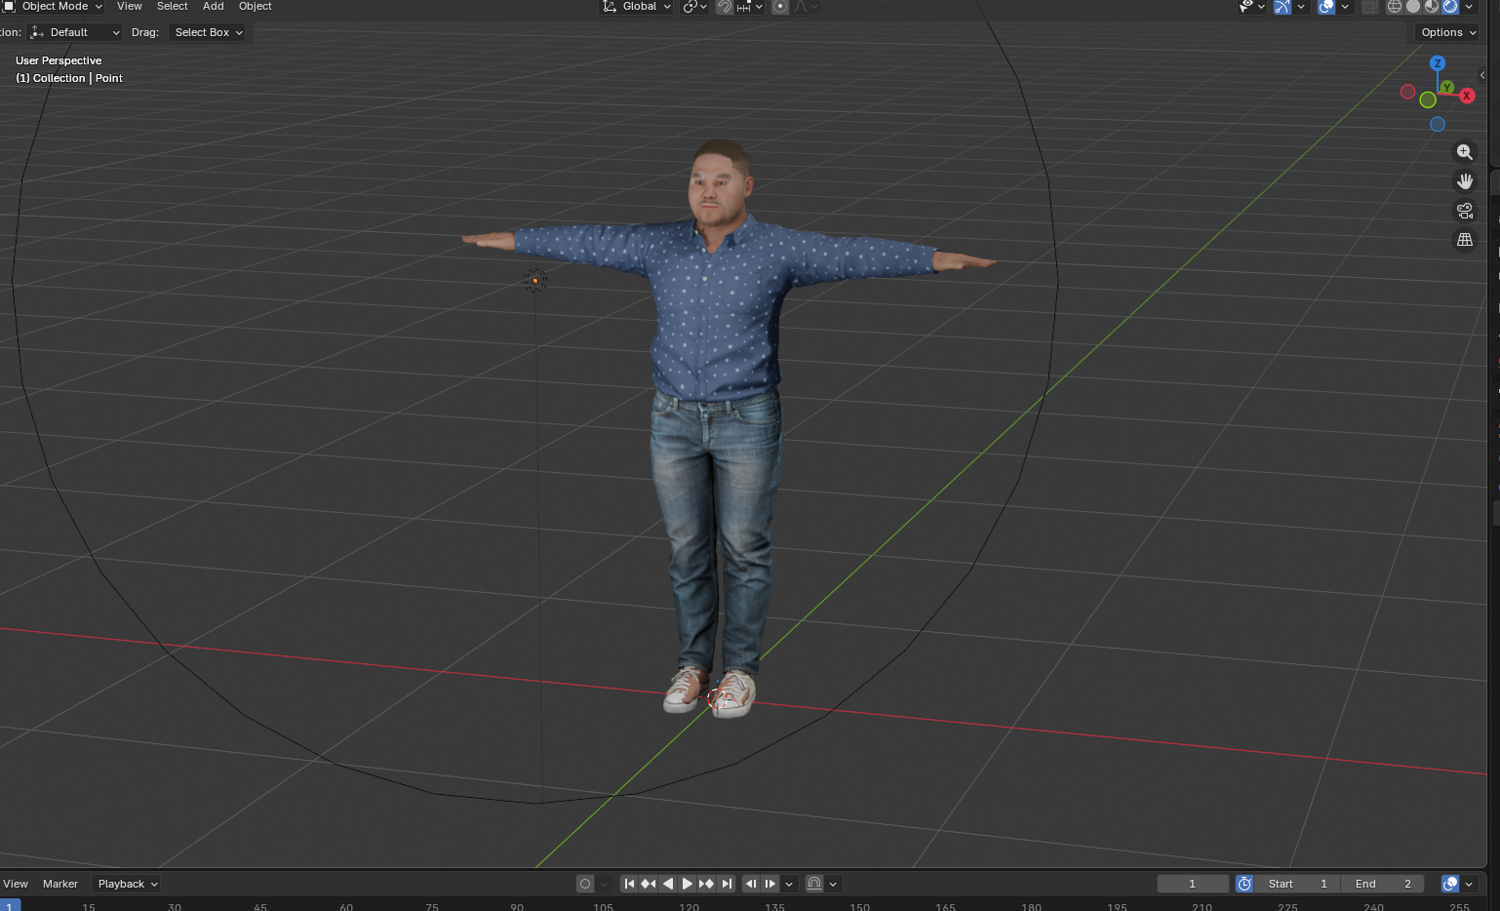Open the Select Box drag dropdown
1500x911 pixels.
coord(208,33)
